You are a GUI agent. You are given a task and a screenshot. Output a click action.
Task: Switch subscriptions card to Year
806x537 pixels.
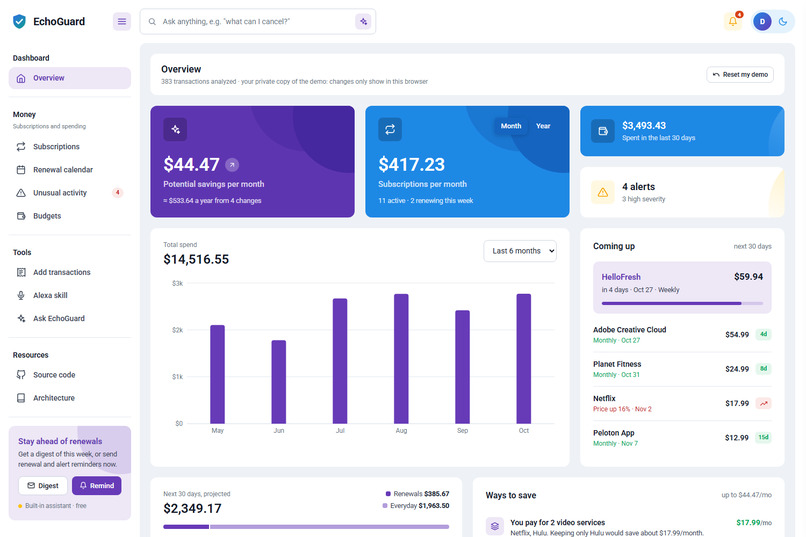543,126
